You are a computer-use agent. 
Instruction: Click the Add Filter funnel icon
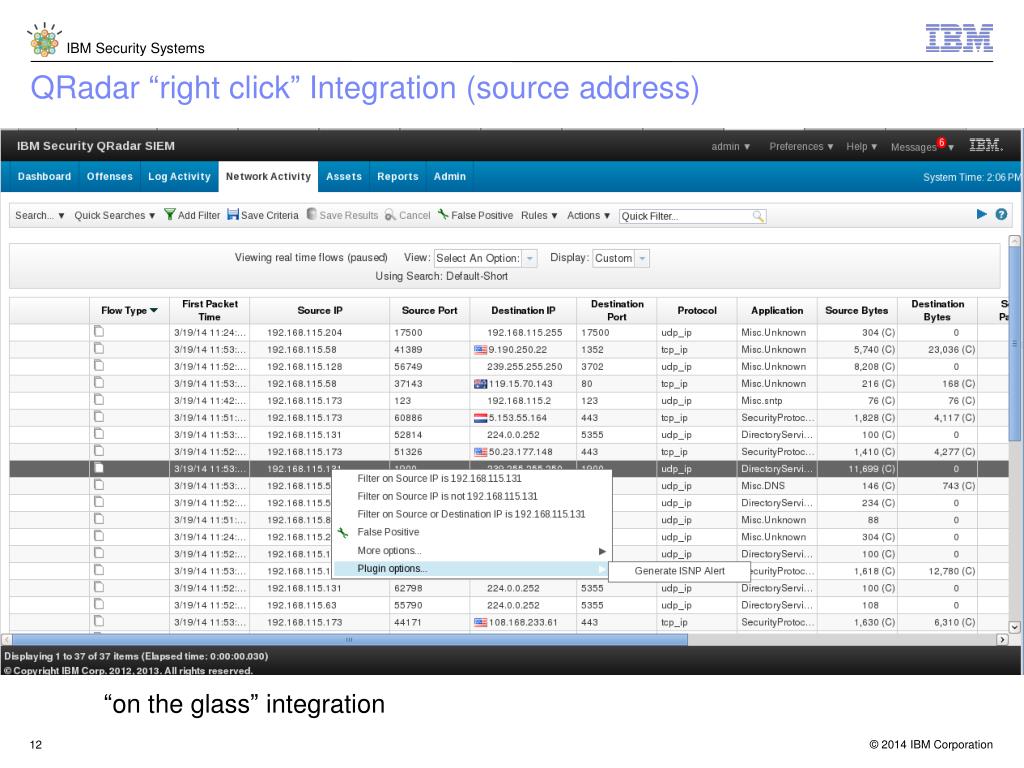170,215
